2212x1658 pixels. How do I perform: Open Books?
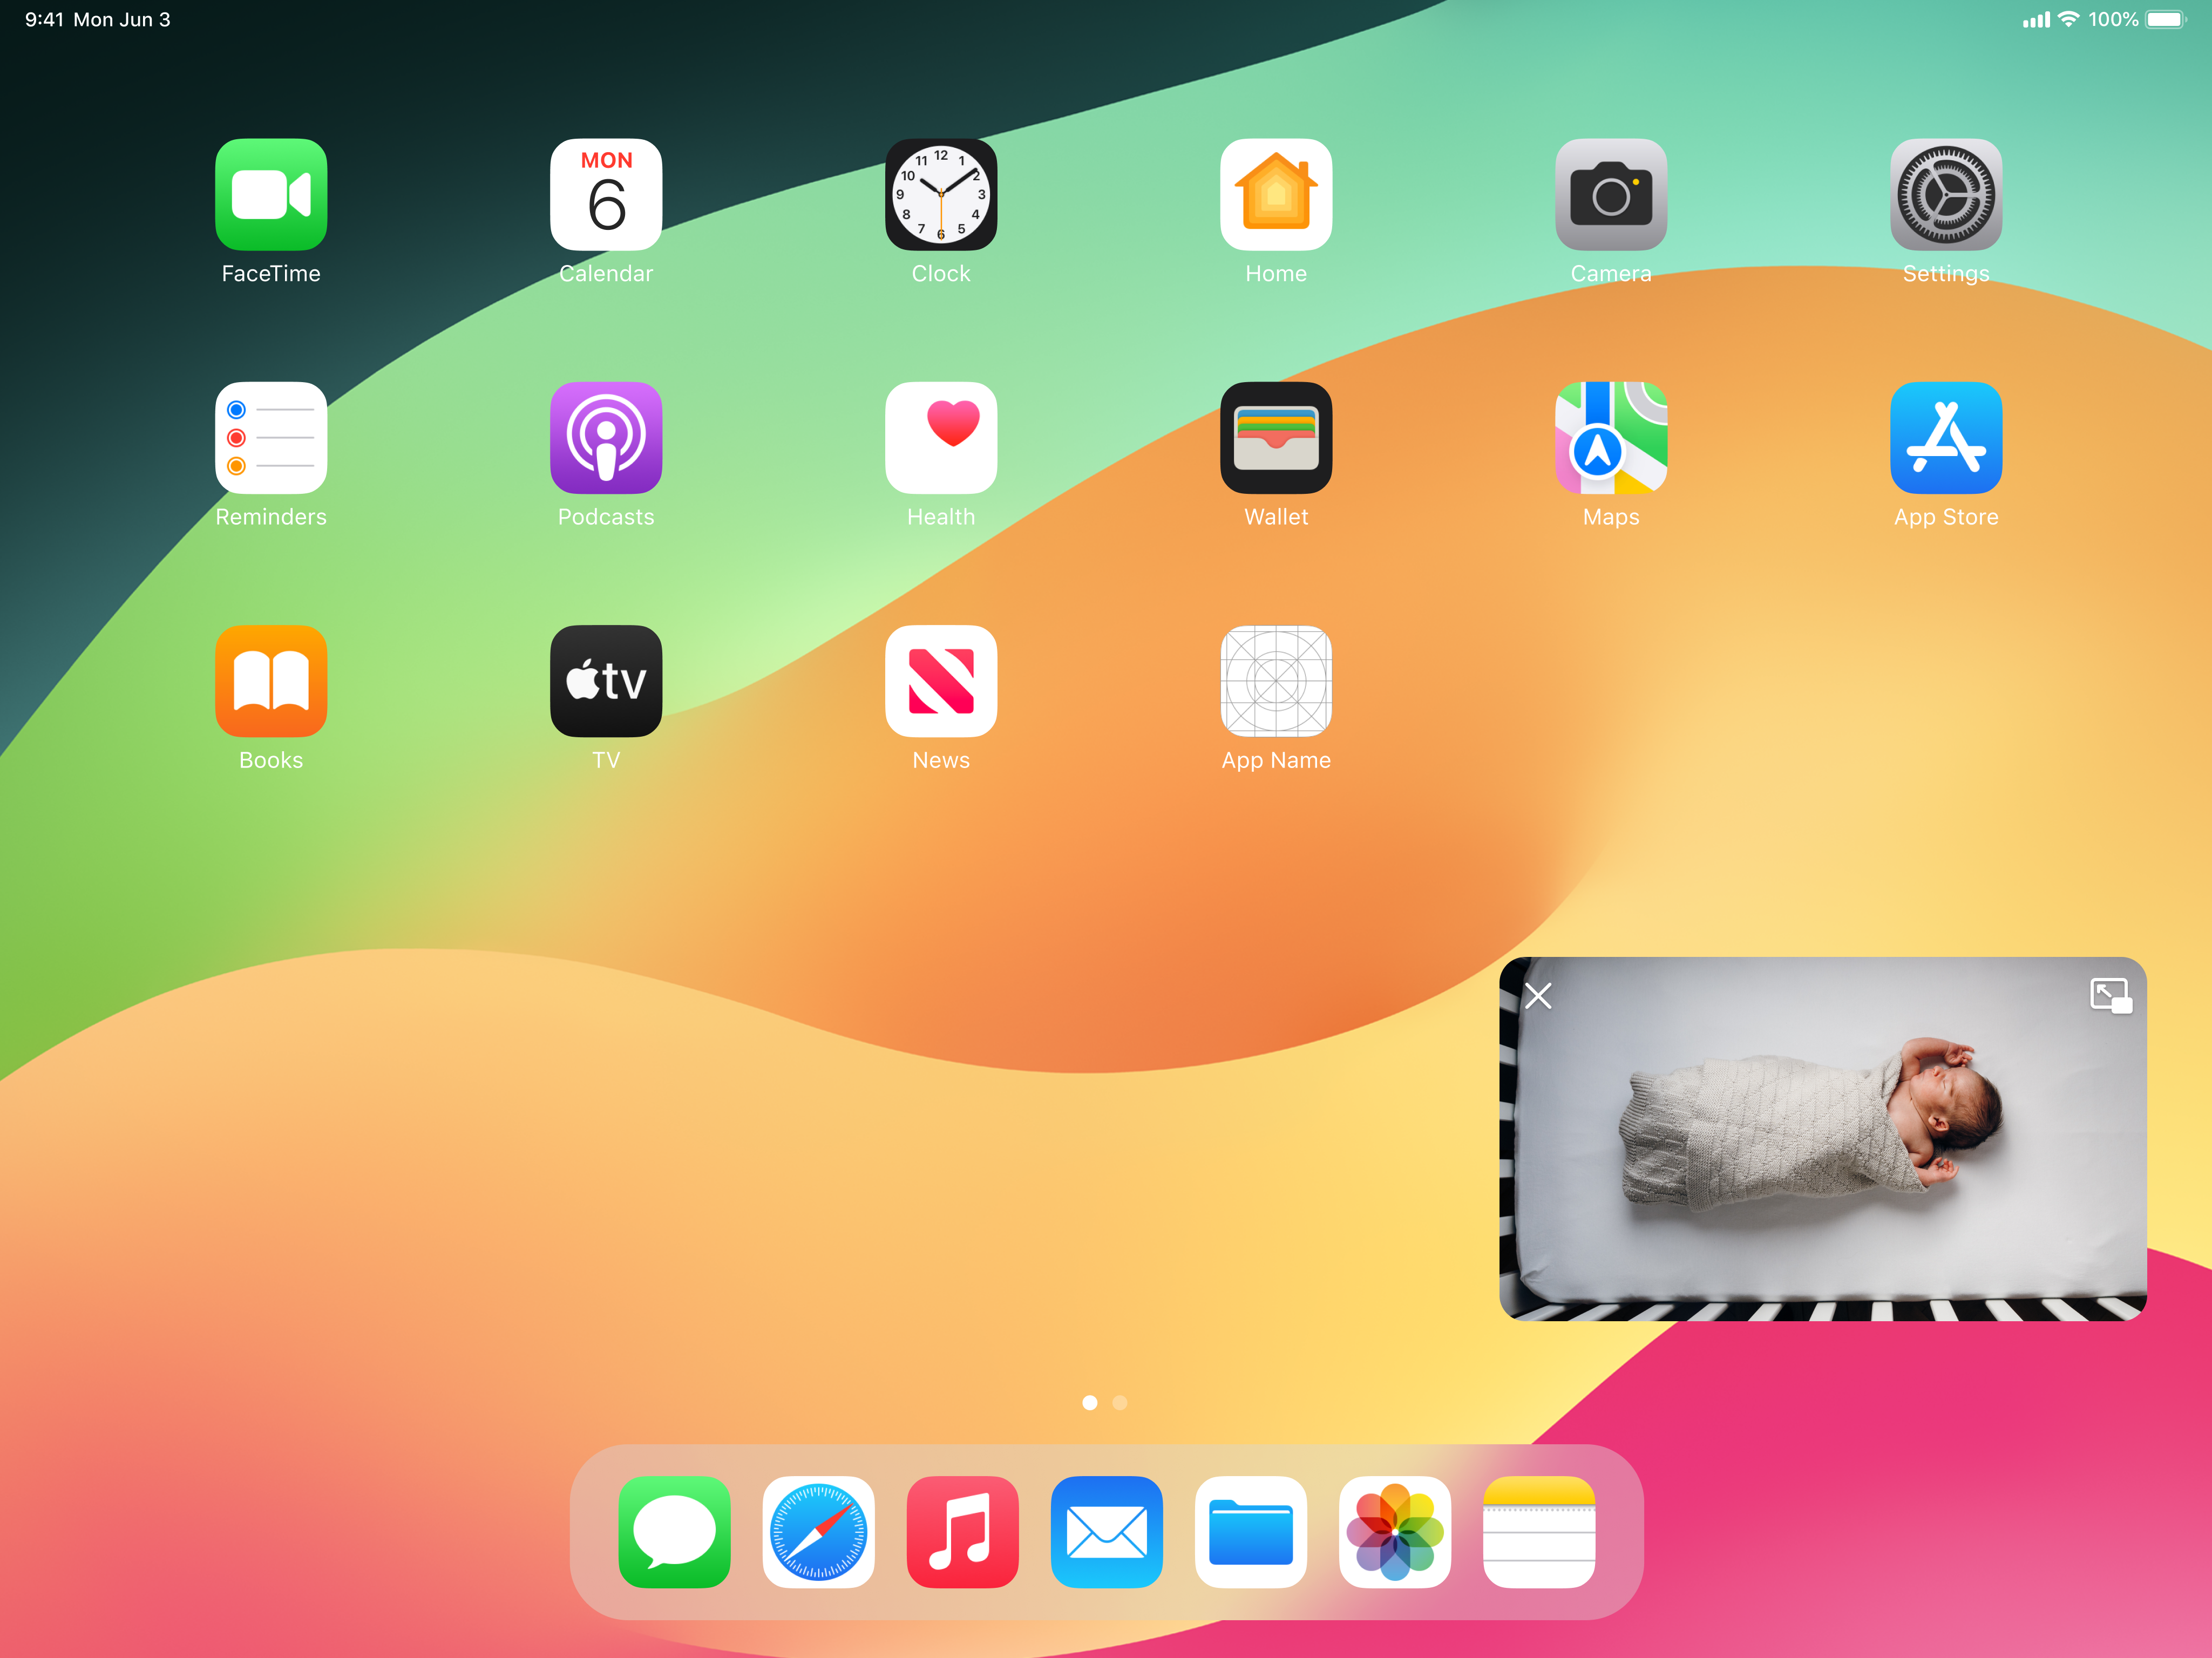tap(271, 681)
